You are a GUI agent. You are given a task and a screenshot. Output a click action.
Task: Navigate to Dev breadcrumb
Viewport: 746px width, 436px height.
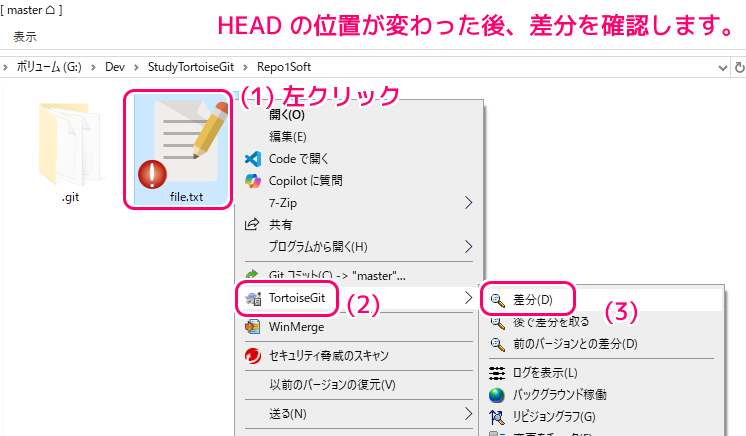click(115, 67)
